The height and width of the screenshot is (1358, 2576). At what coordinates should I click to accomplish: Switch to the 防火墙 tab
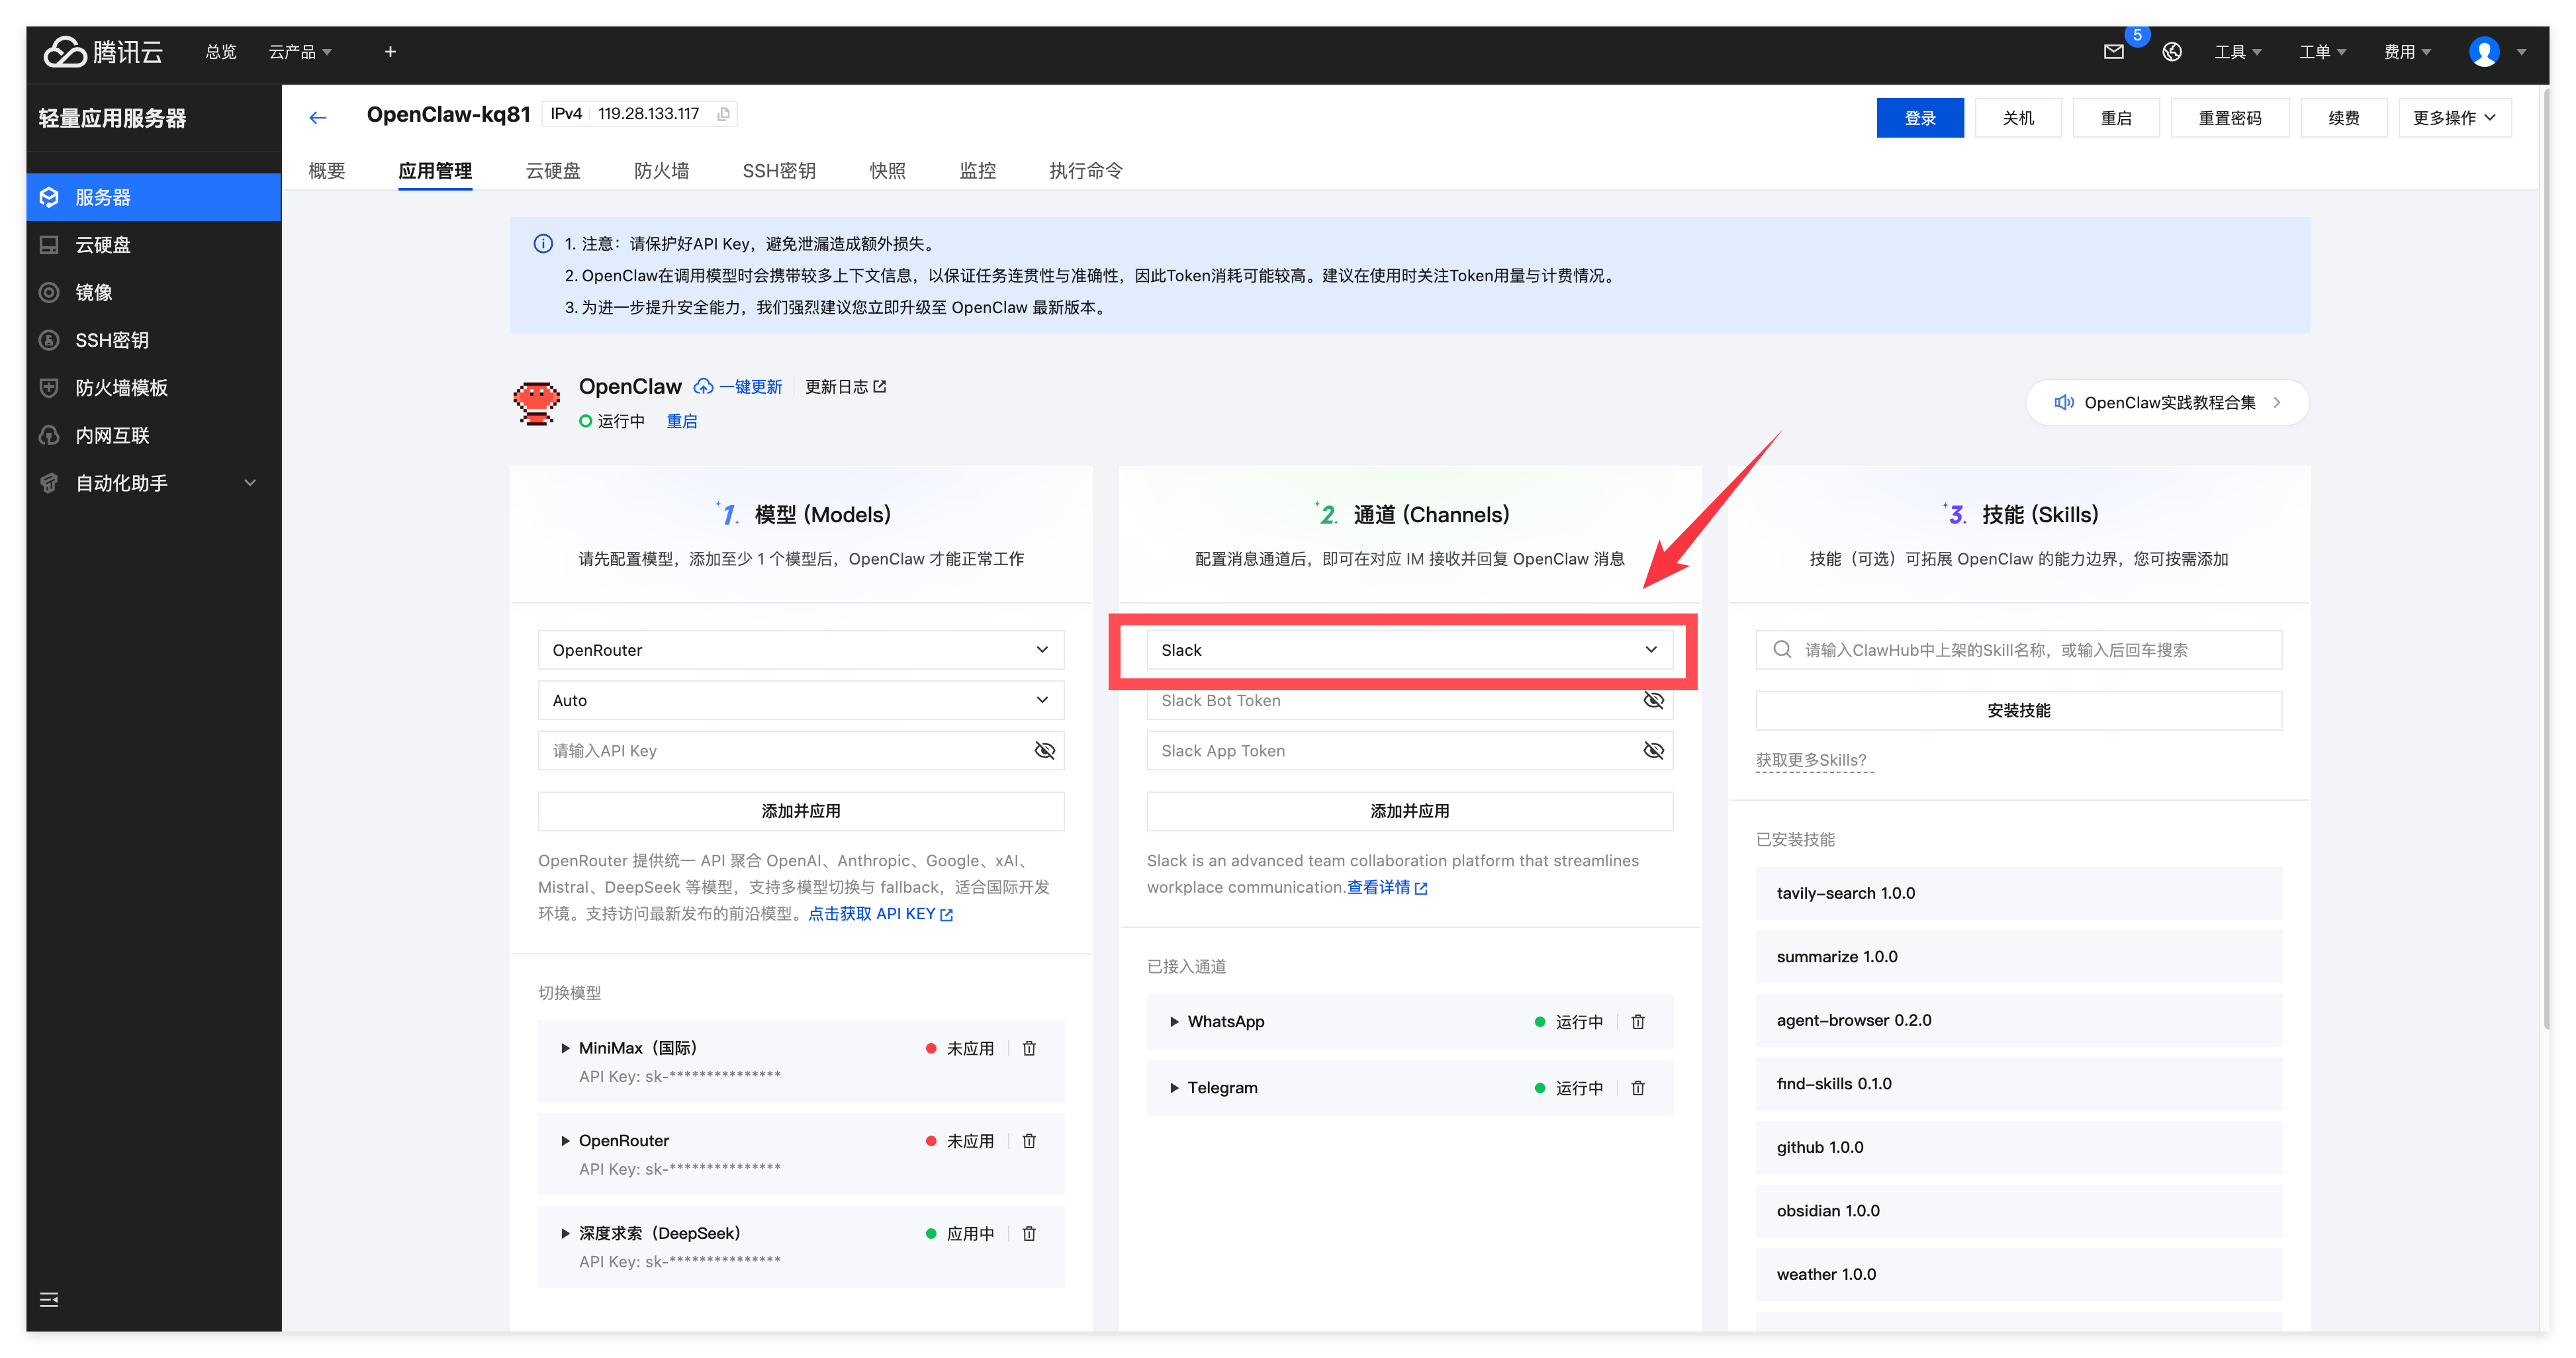click(x=661, y=171)
